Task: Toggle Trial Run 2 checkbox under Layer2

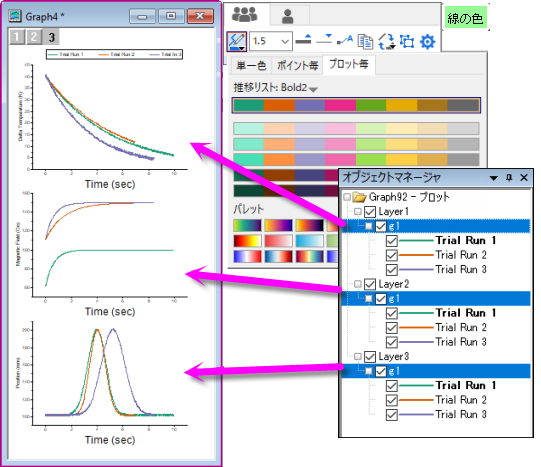Action: 392,328
